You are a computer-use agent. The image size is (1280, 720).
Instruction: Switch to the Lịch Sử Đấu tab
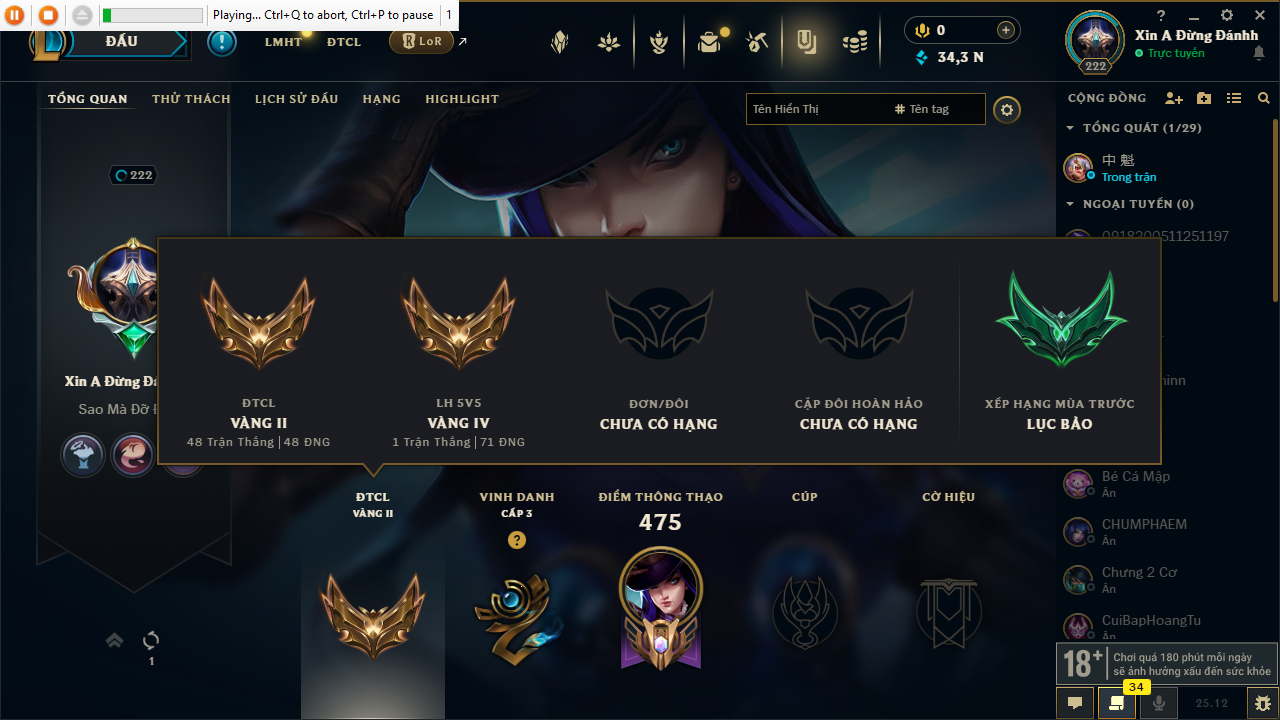tap(296, 99)
